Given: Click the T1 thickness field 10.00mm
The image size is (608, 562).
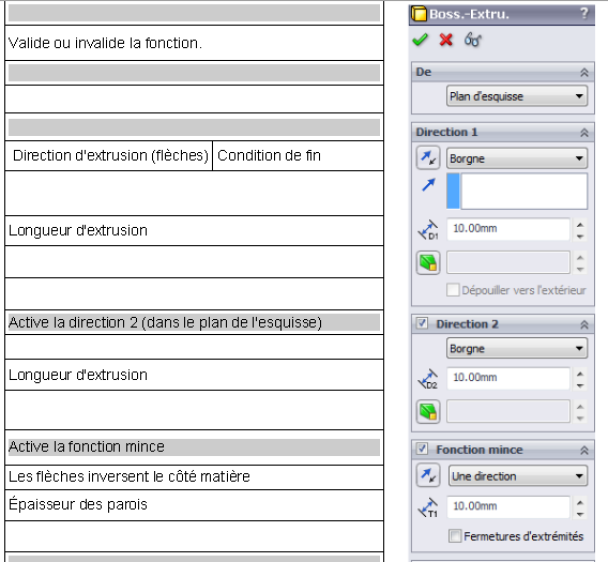Looking at the screenshot, I should click(508, 506).
